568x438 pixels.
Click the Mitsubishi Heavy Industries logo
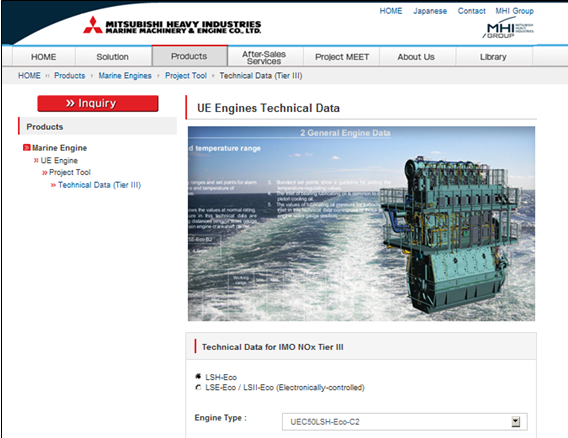coord(172,26)
